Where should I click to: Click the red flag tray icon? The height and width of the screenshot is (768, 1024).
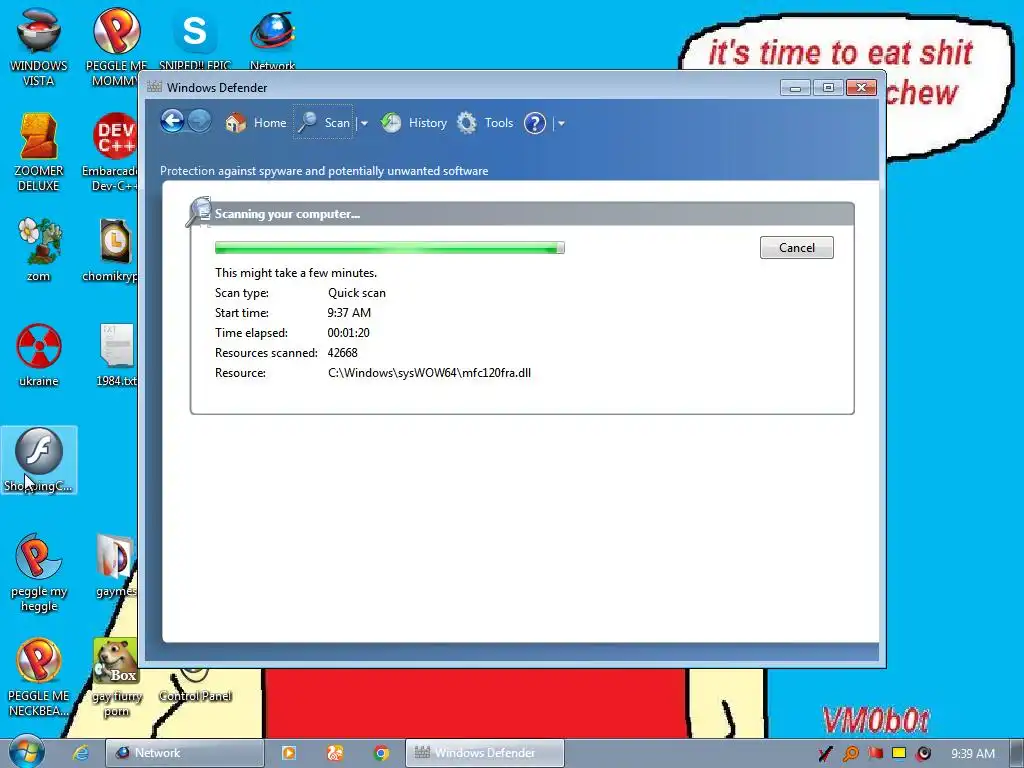click(875, 754)
